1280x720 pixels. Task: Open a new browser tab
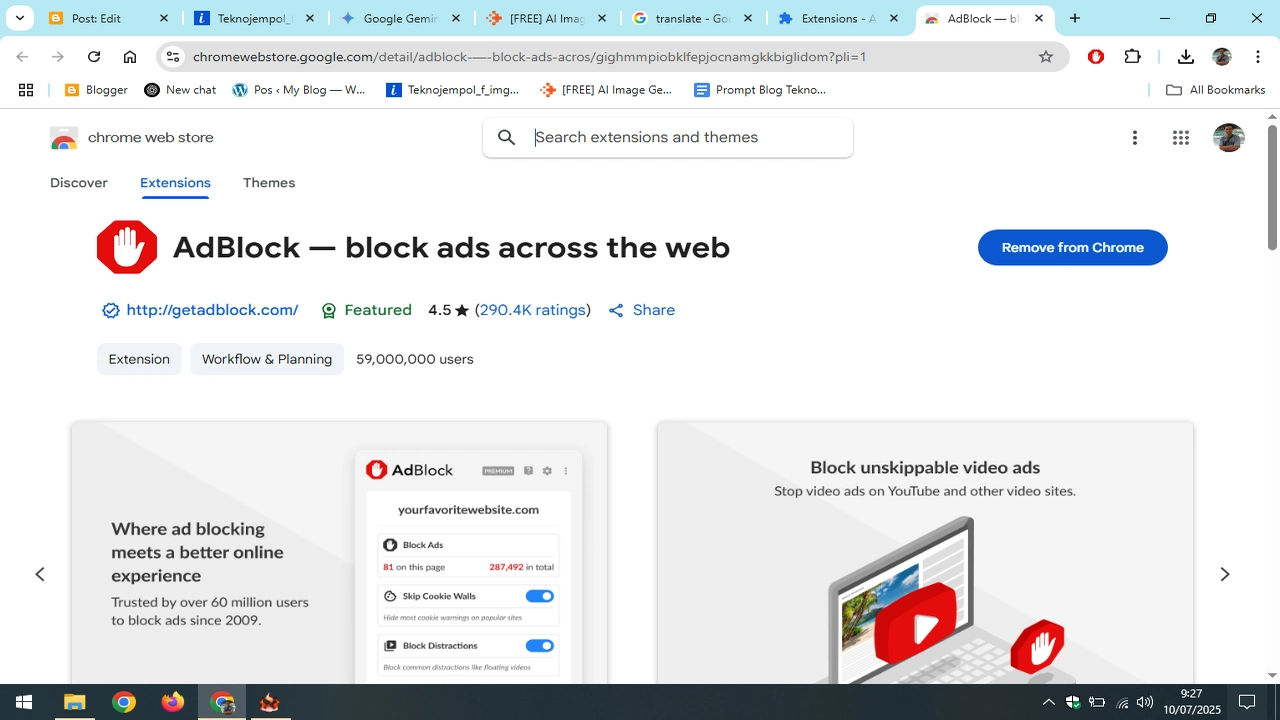(x=1075, y=18)
